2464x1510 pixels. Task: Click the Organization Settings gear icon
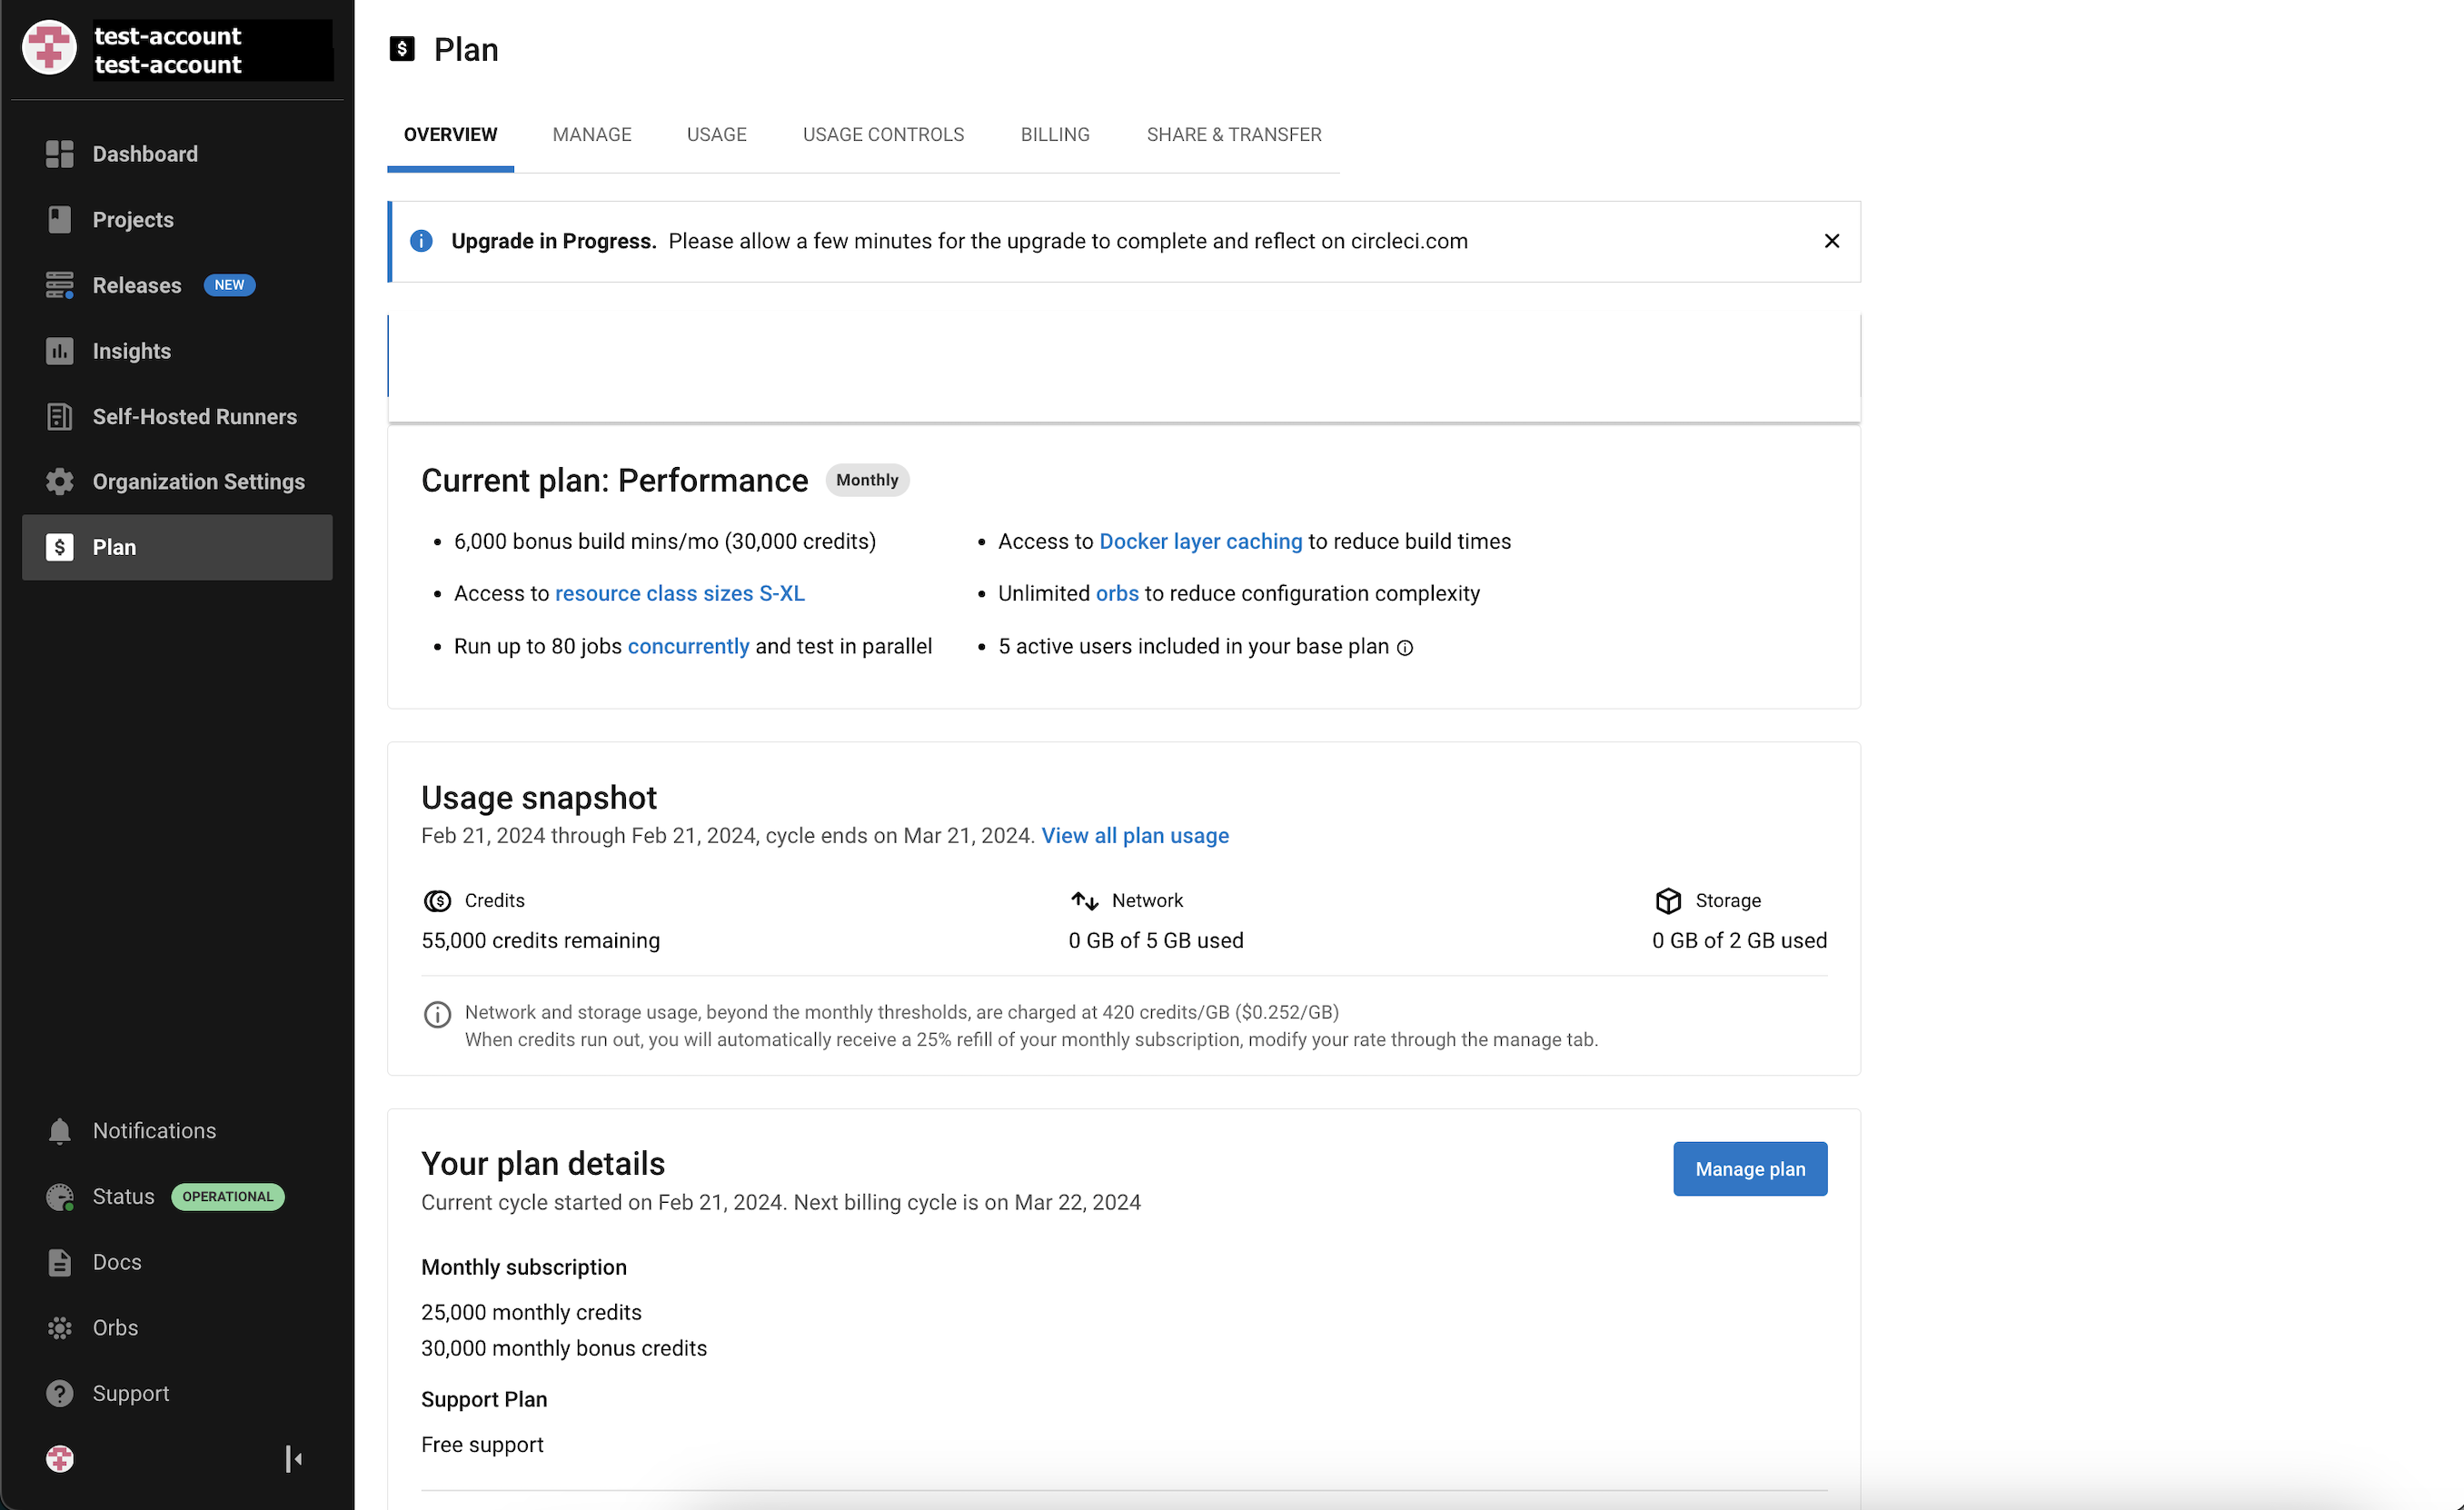click(x=59, y=482)
